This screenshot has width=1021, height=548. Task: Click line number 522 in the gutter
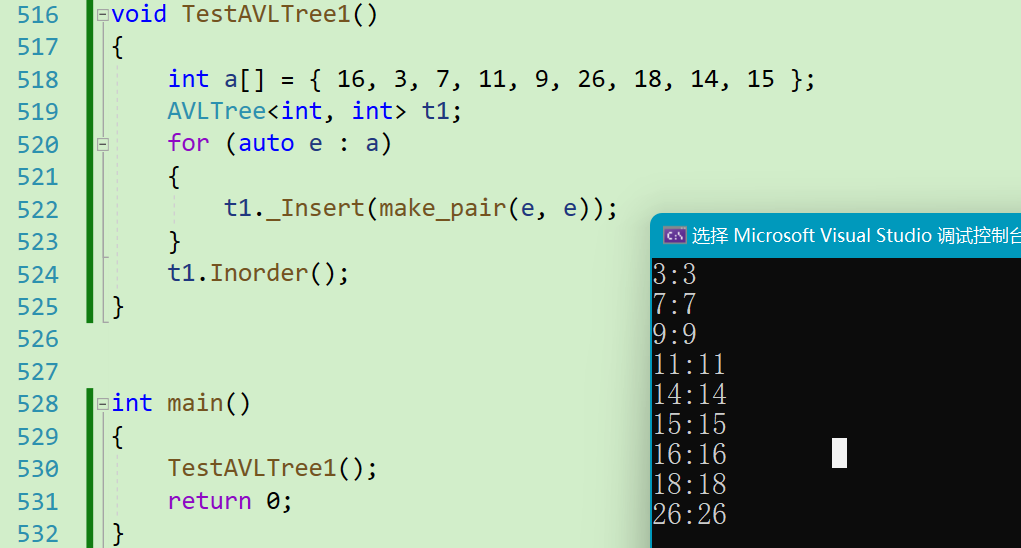point(38,210)
